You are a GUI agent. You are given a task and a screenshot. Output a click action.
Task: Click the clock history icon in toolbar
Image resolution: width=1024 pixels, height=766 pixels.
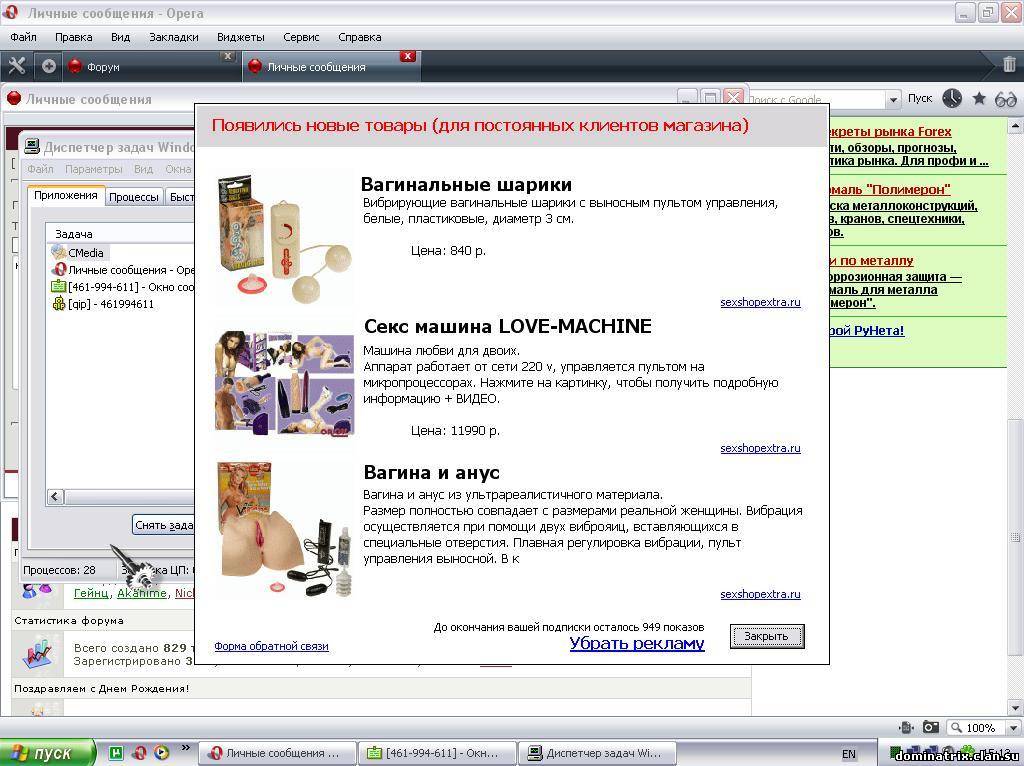pyautogui.click(x=952, y=98)
